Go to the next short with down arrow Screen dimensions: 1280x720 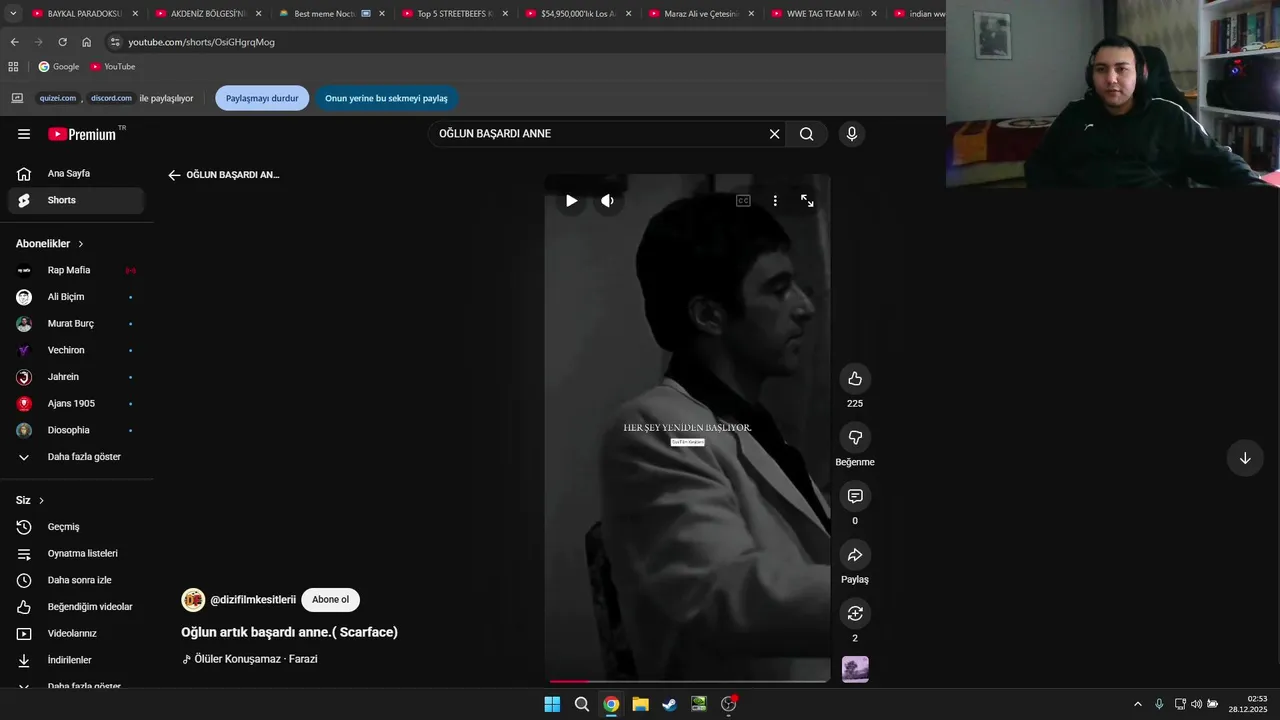coord(1245,458)
